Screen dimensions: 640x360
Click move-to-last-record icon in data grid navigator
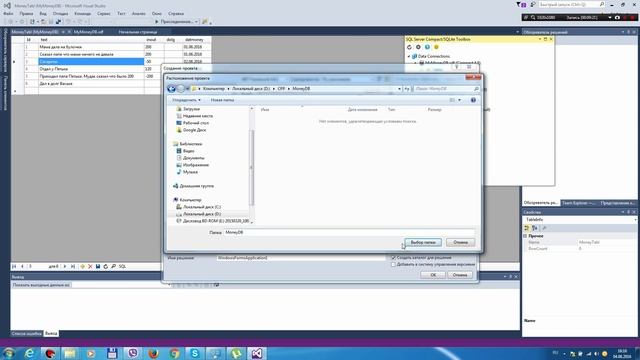tap(73, 267)
